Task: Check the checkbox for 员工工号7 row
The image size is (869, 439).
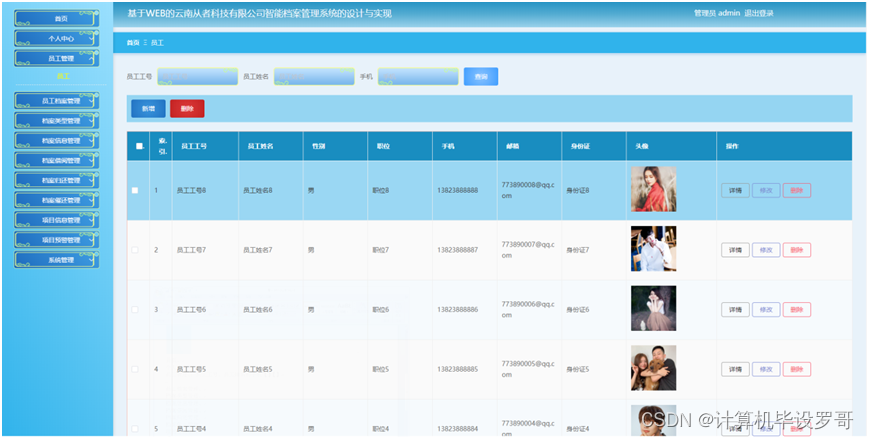Action: 135,250
